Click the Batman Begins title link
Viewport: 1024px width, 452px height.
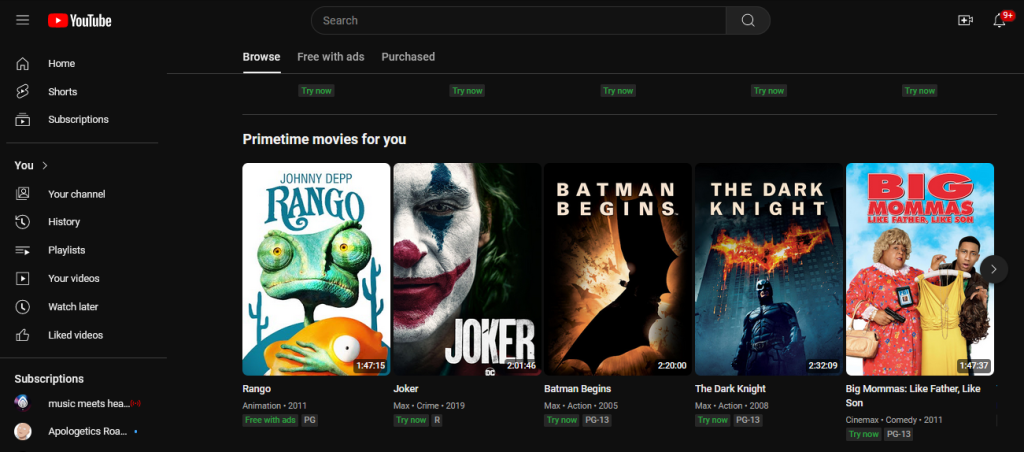pos(577,389)
